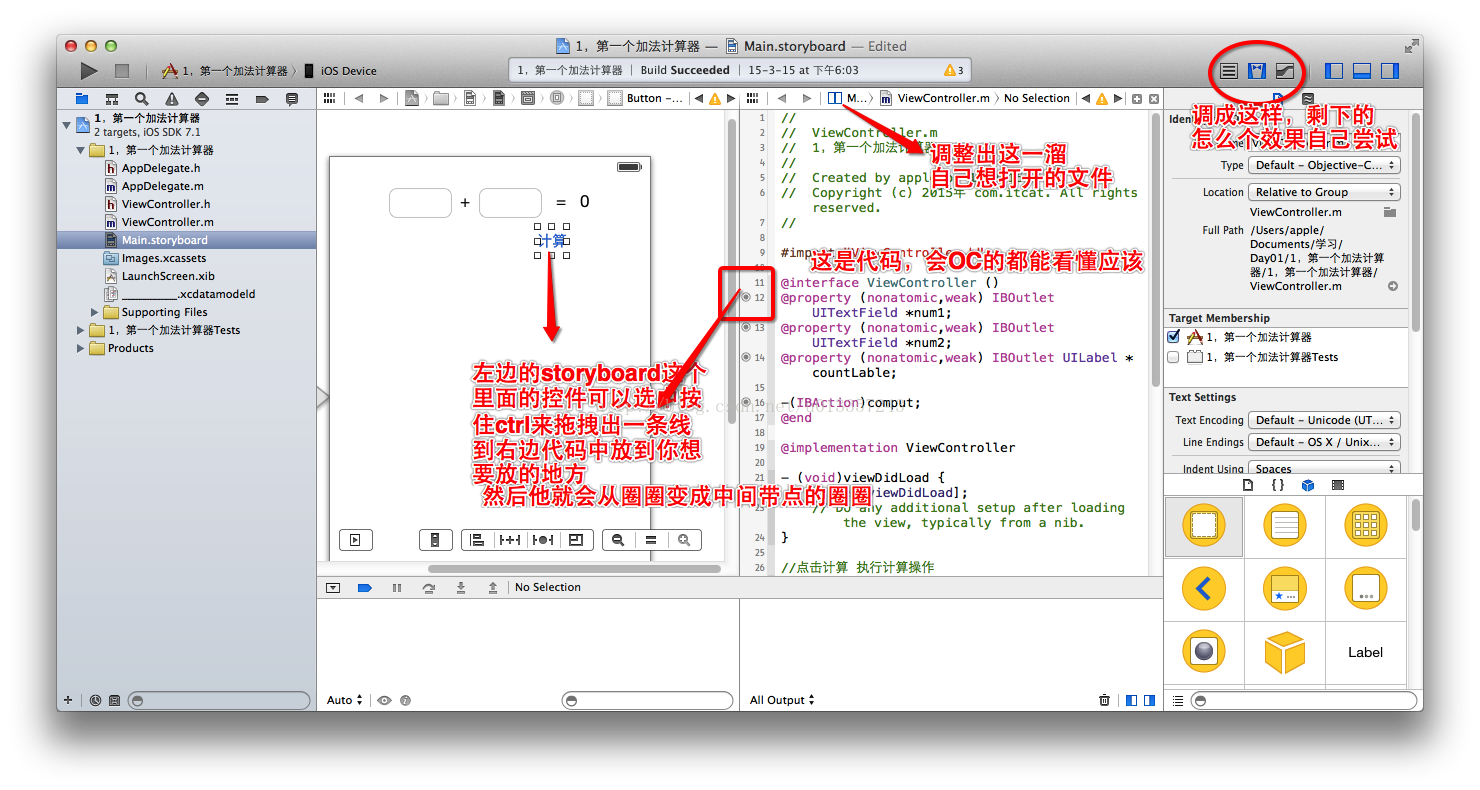Zoom out the storyboard canvas
Viewport: 1480px width, 790px height.
click(618, 540)
